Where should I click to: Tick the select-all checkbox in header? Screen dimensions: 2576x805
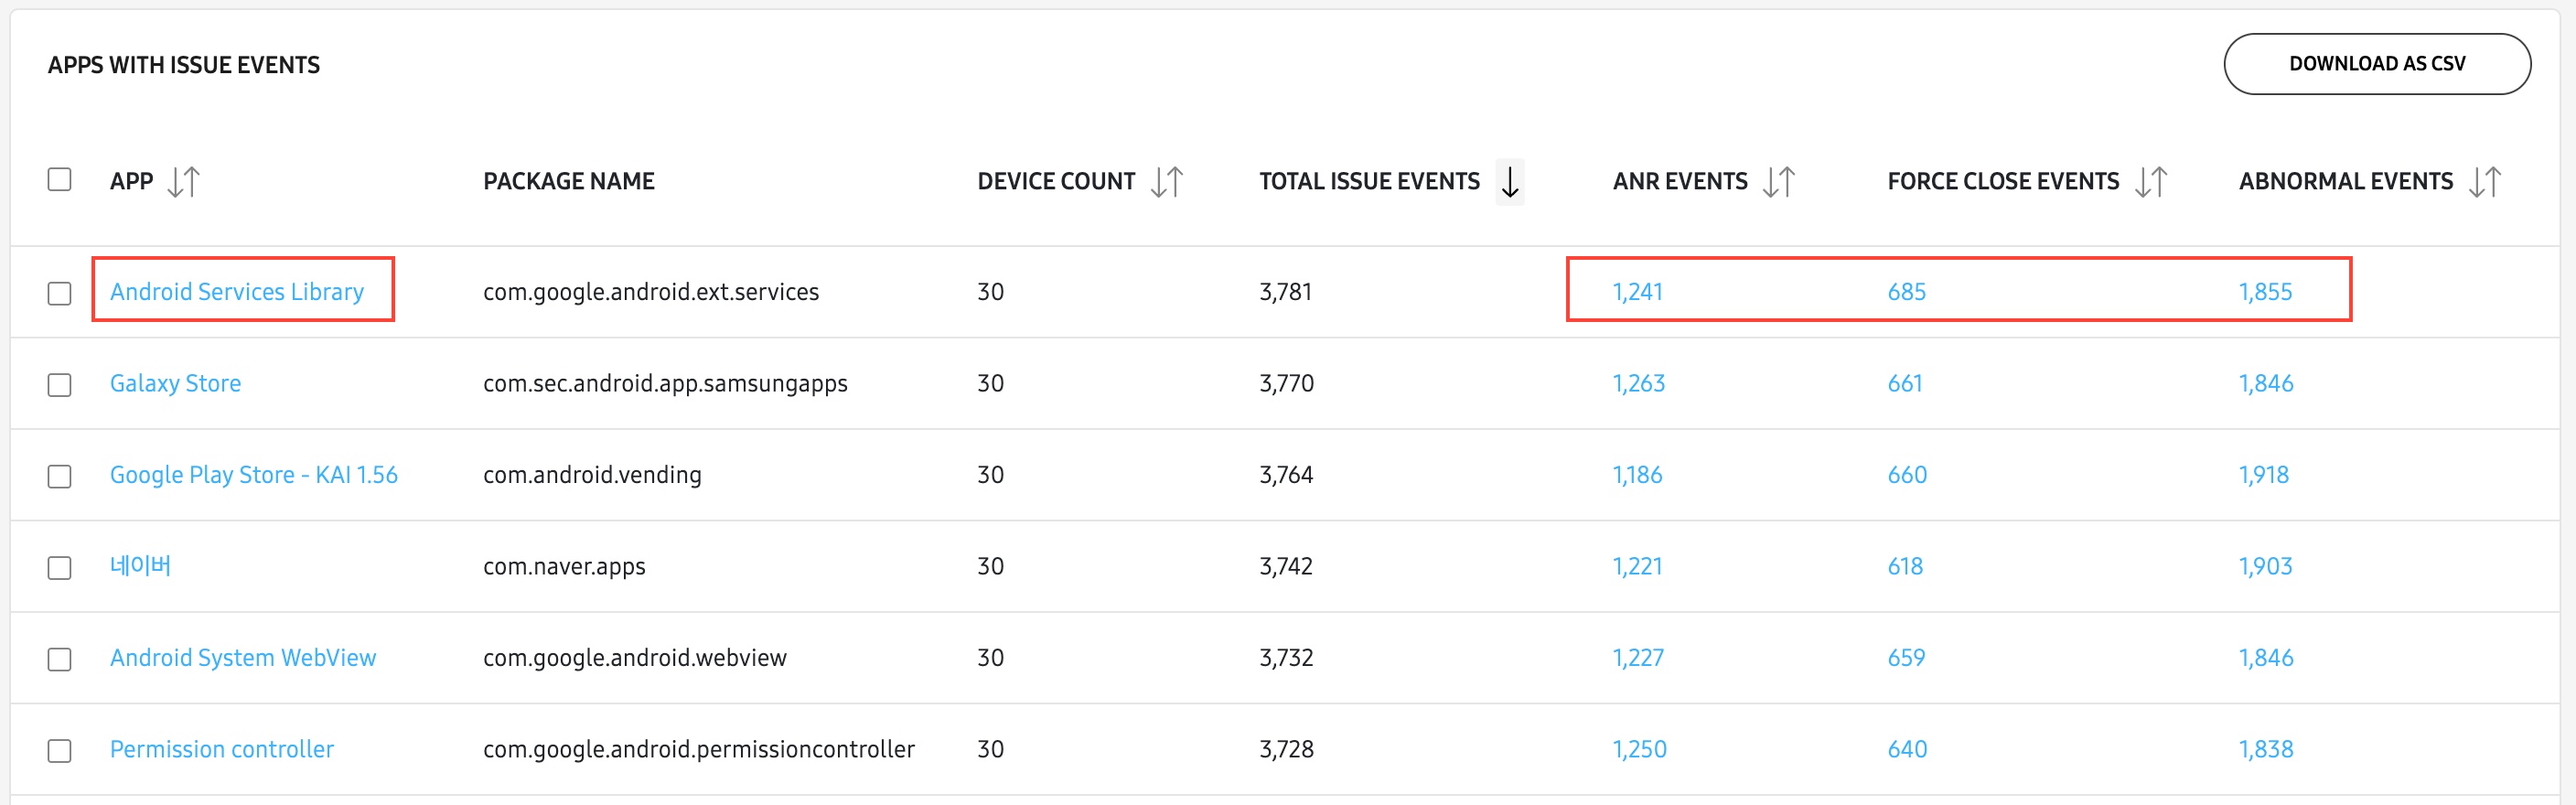(x=60, y=180)
